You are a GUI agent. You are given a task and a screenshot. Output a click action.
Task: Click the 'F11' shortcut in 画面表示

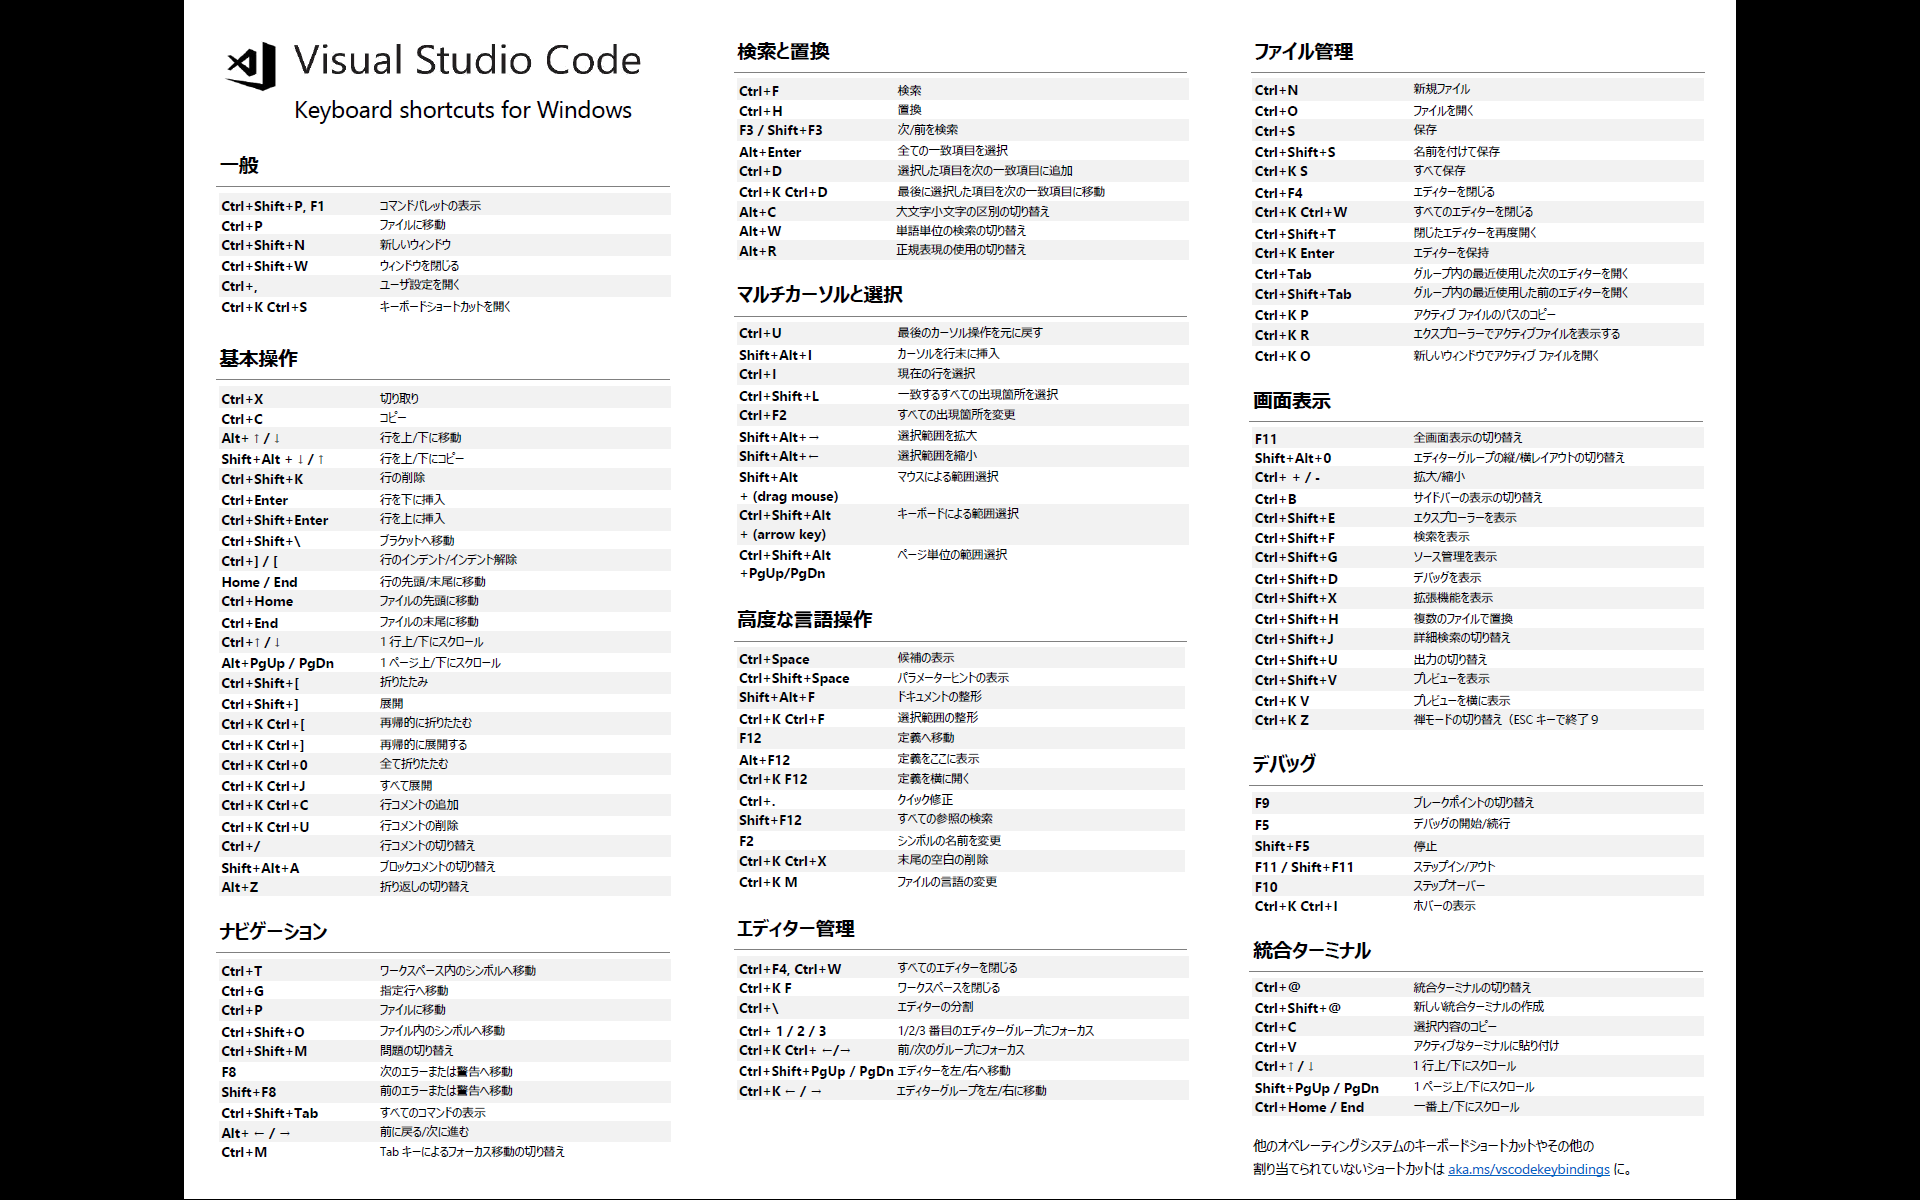pos(1266,439)
